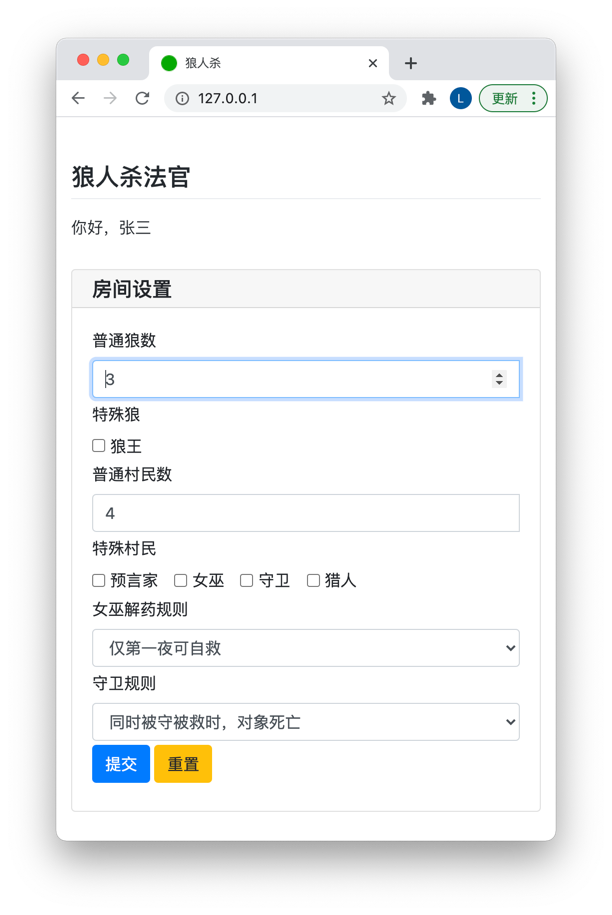Tick the 女巫 checkbox
Viewport: 612px width, 915px height.
181,580
